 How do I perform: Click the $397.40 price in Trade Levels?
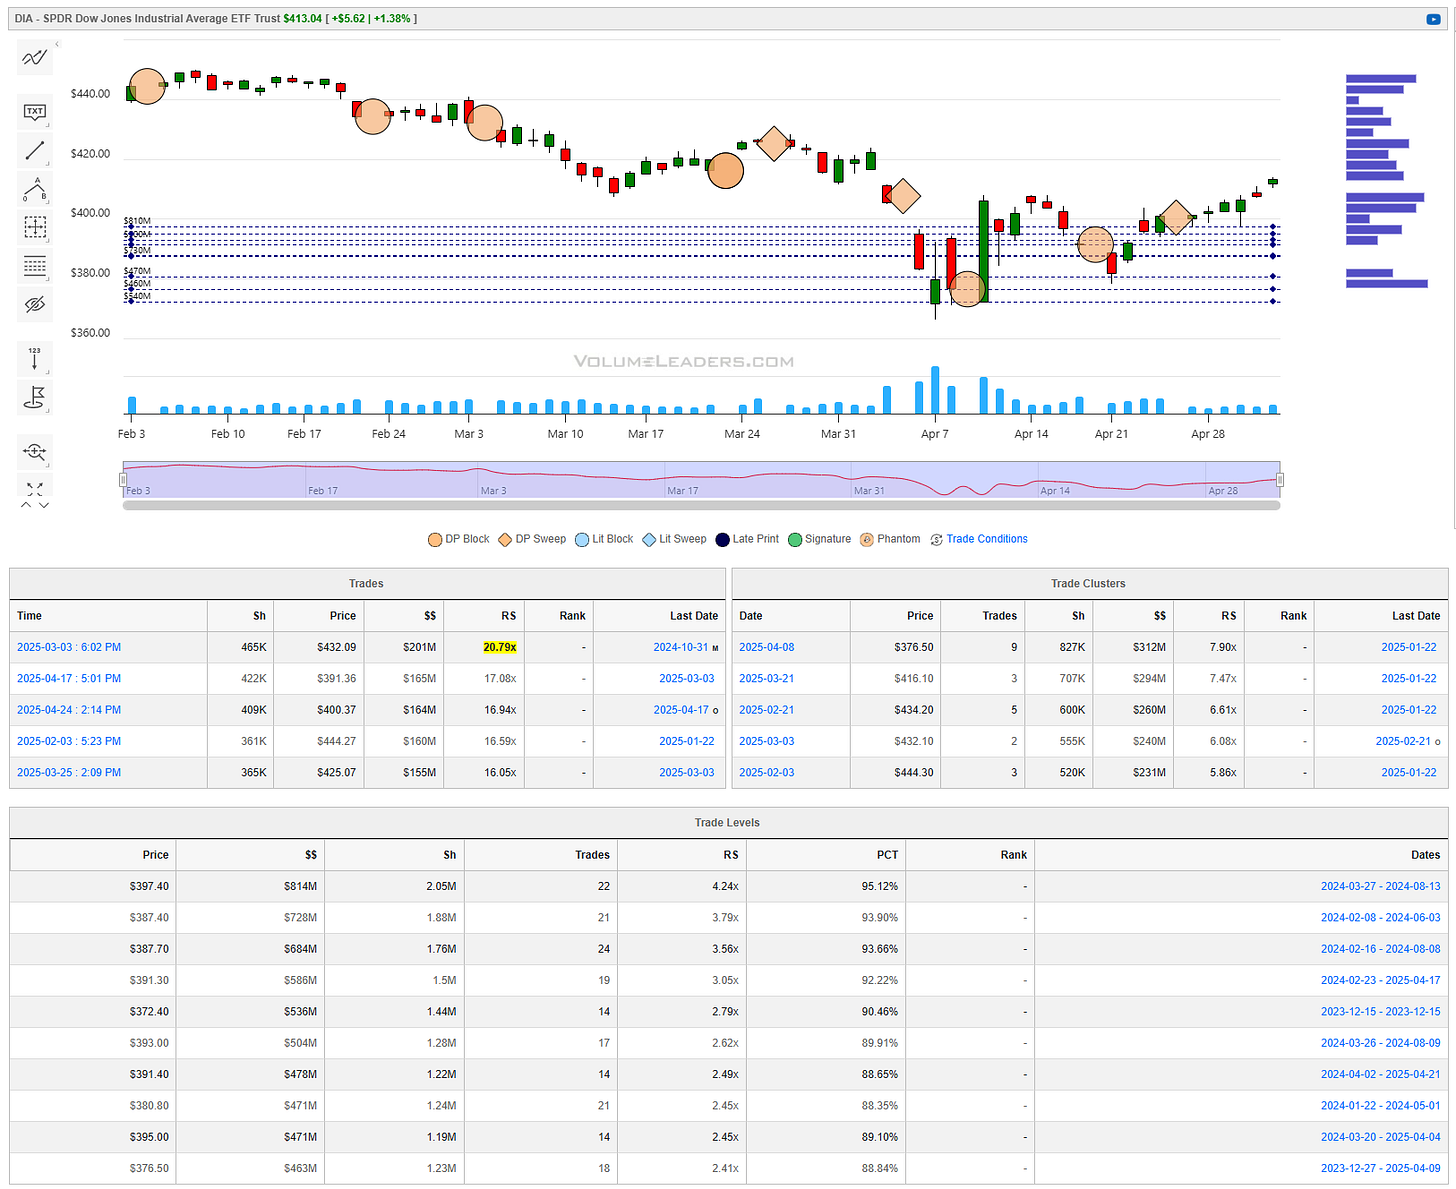click(x=149, y=886)
